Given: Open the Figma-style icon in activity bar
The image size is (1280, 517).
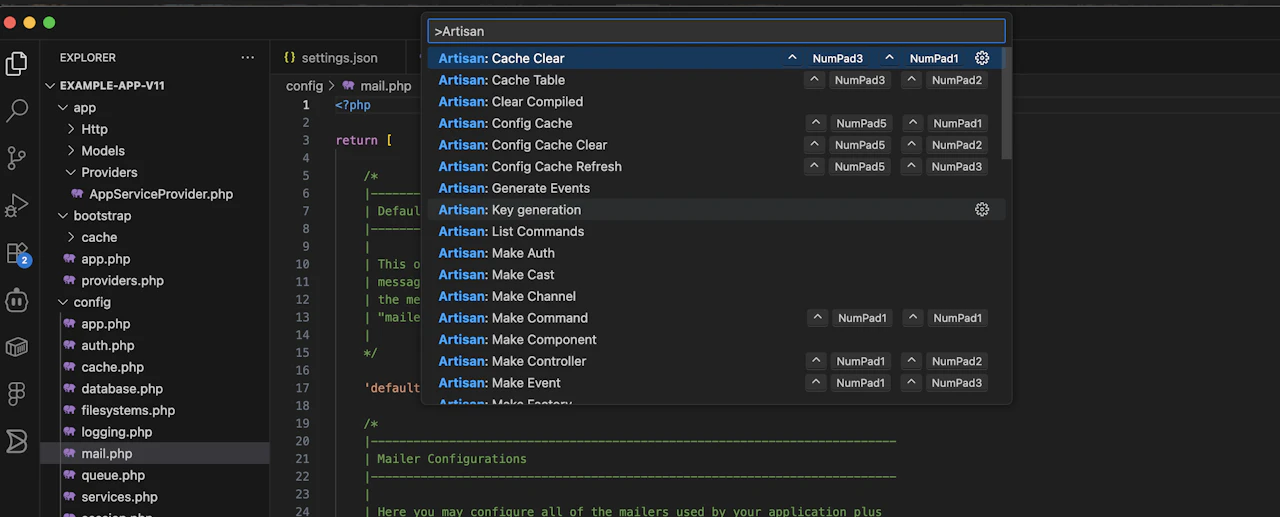Looking at the screenshot, I should click(x=17, y=393).
